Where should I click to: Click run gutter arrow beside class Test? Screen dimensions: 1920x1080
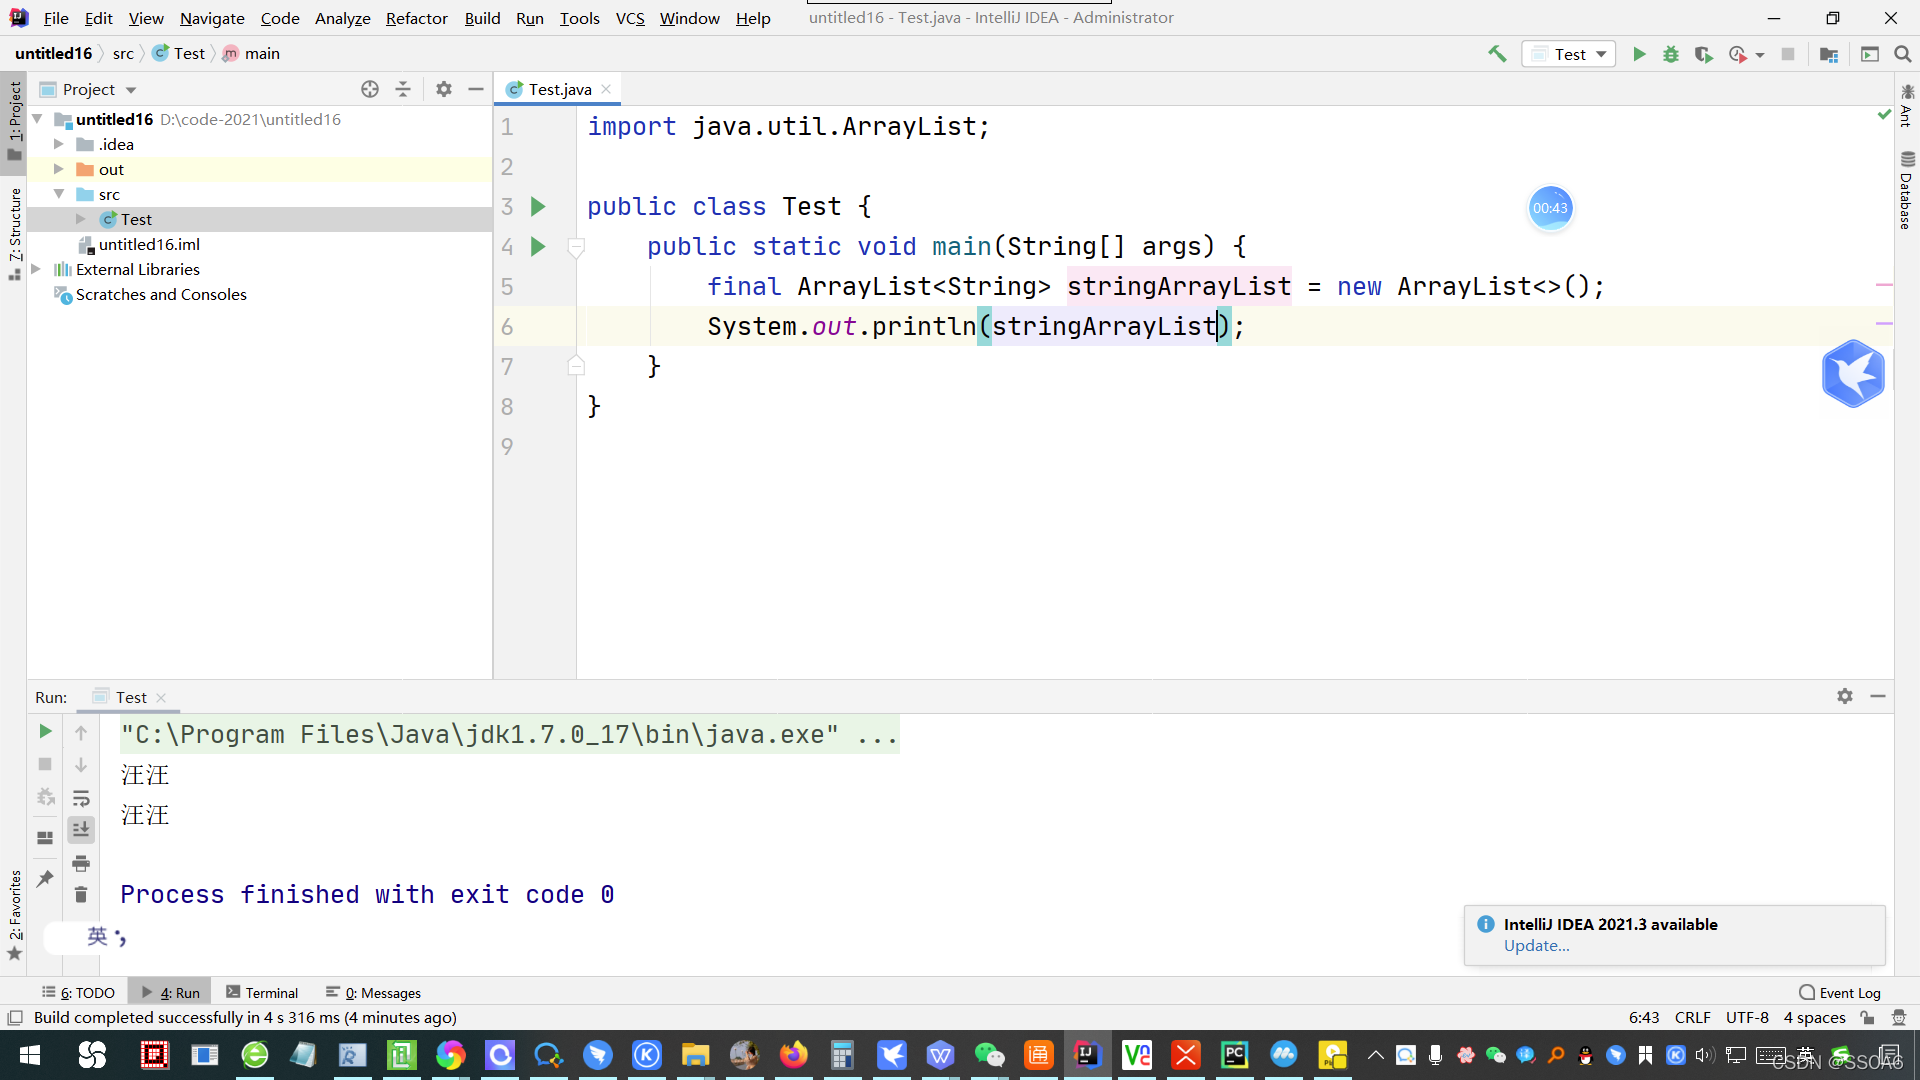tap(538, 206)
